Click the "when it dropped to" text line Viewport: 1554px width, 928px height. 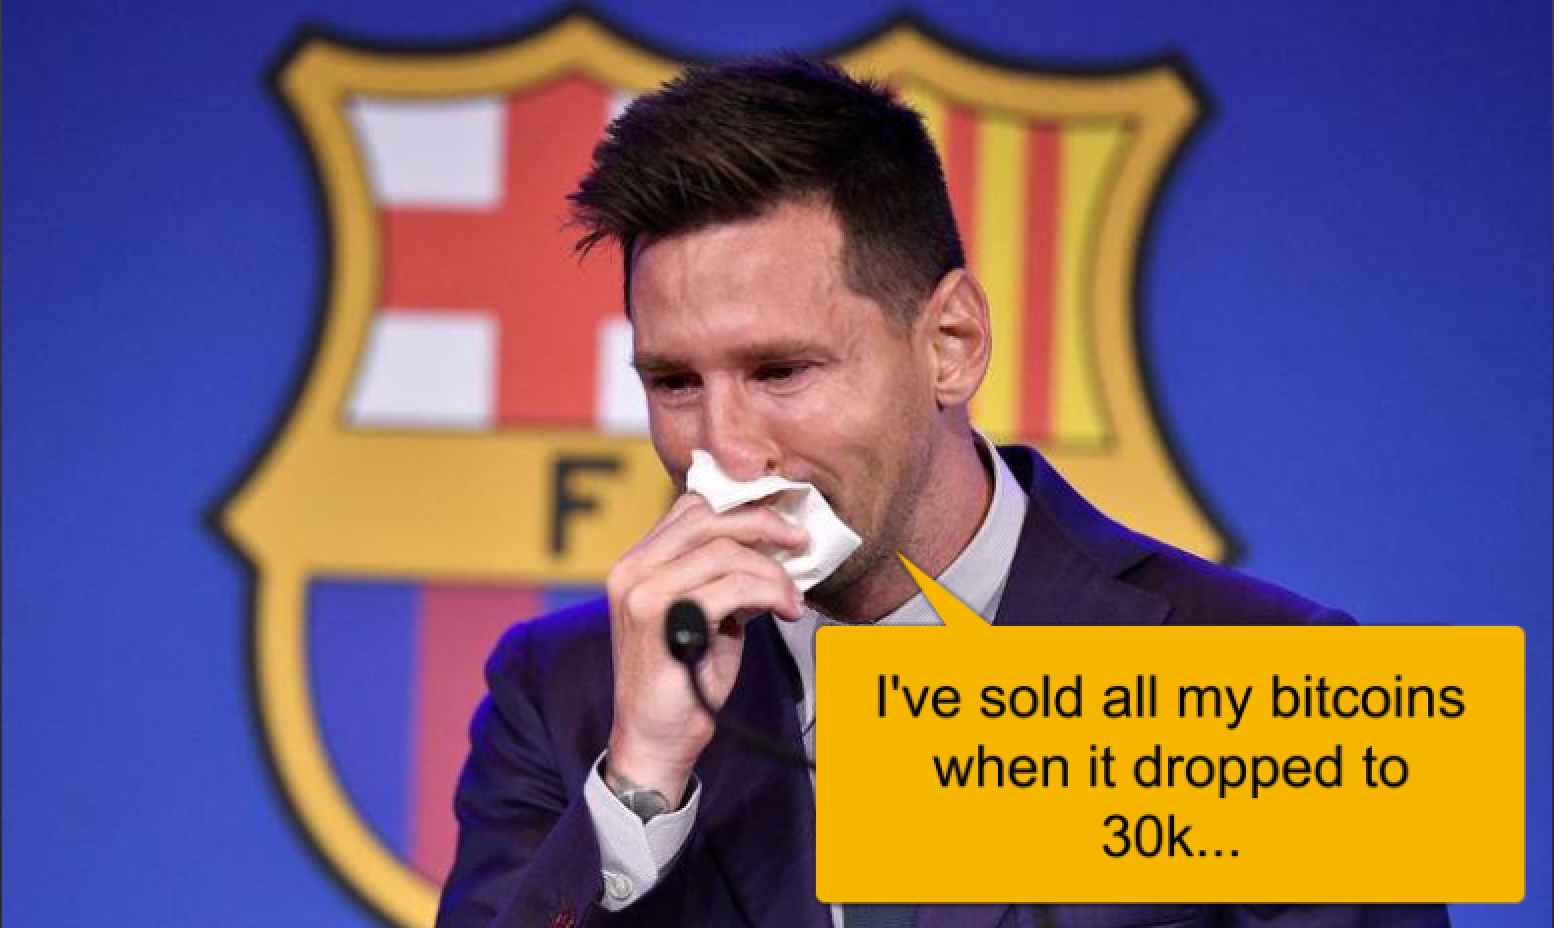click(x=1170, y=768)
